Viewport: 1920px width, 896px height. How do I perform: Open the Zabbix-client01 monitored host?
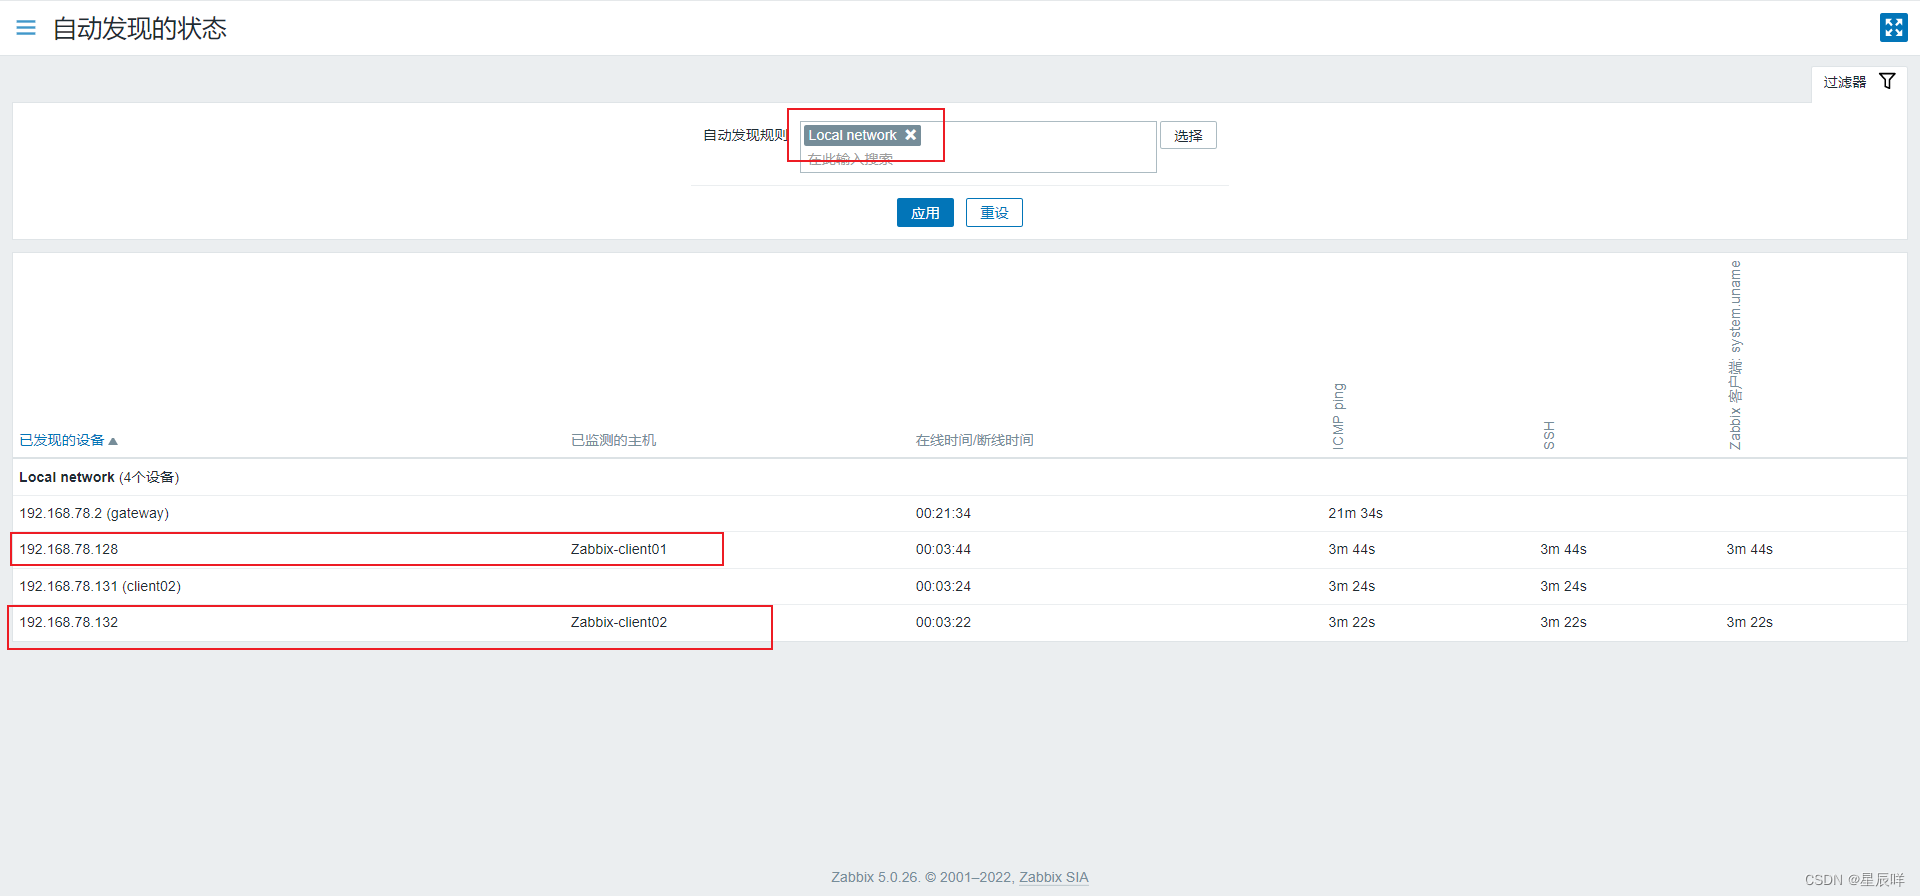618,549
